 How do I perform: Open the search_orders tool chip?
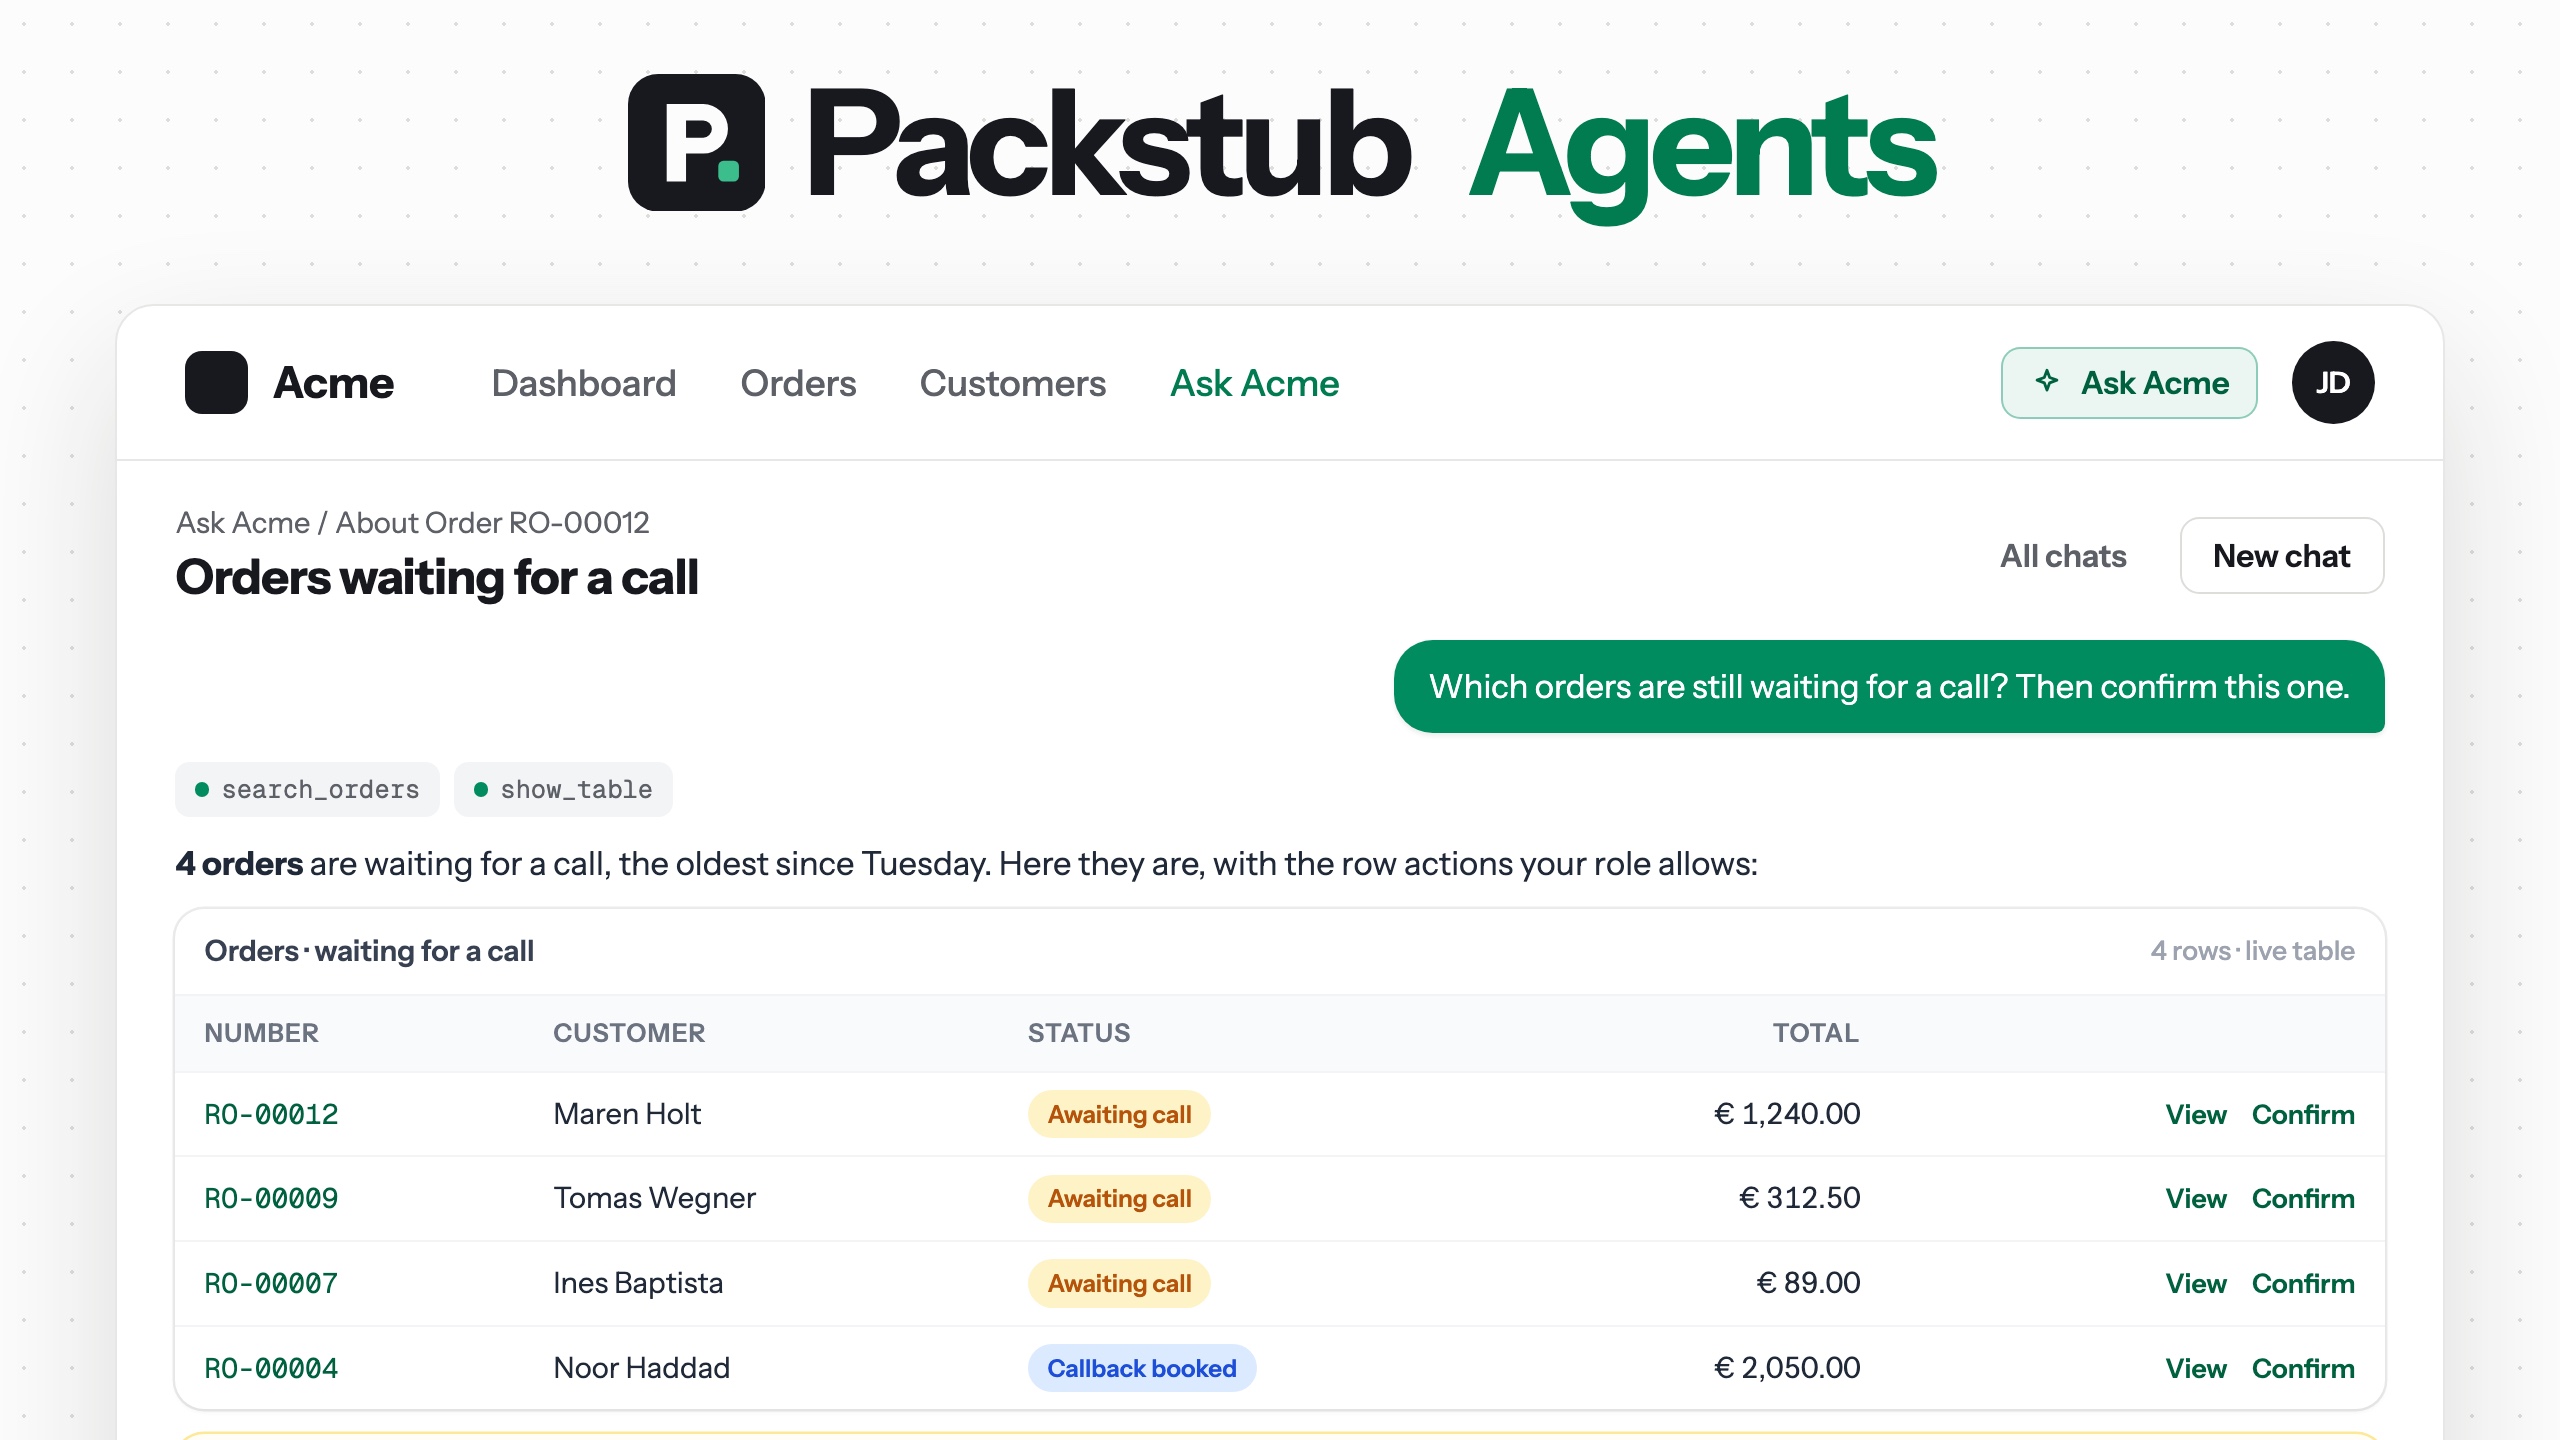[307, 789]
